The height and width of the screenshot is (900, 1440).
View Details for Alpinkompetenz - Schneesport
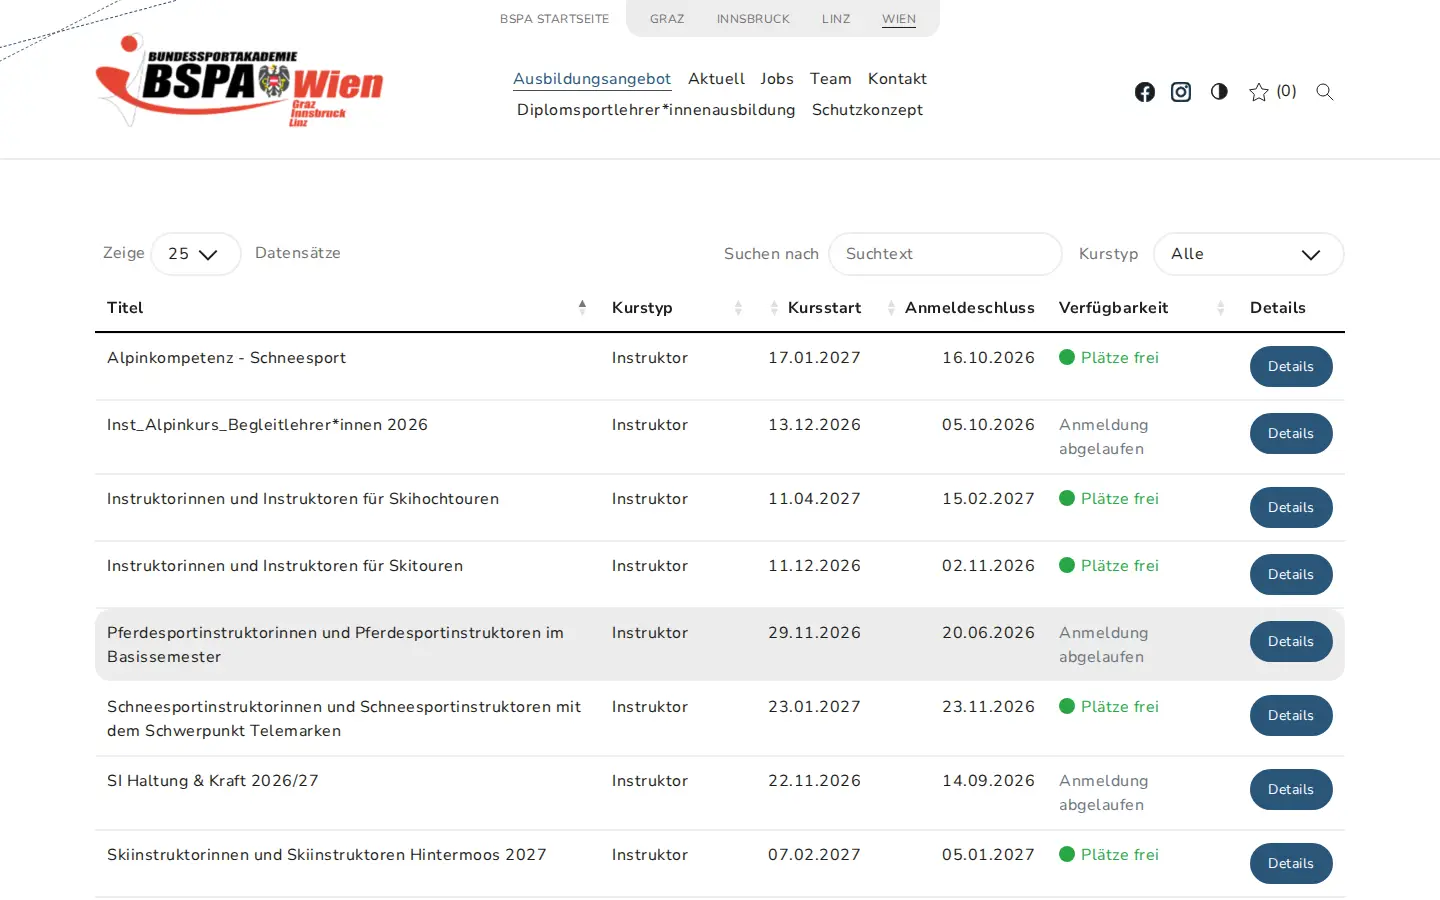click(1291, 367)
